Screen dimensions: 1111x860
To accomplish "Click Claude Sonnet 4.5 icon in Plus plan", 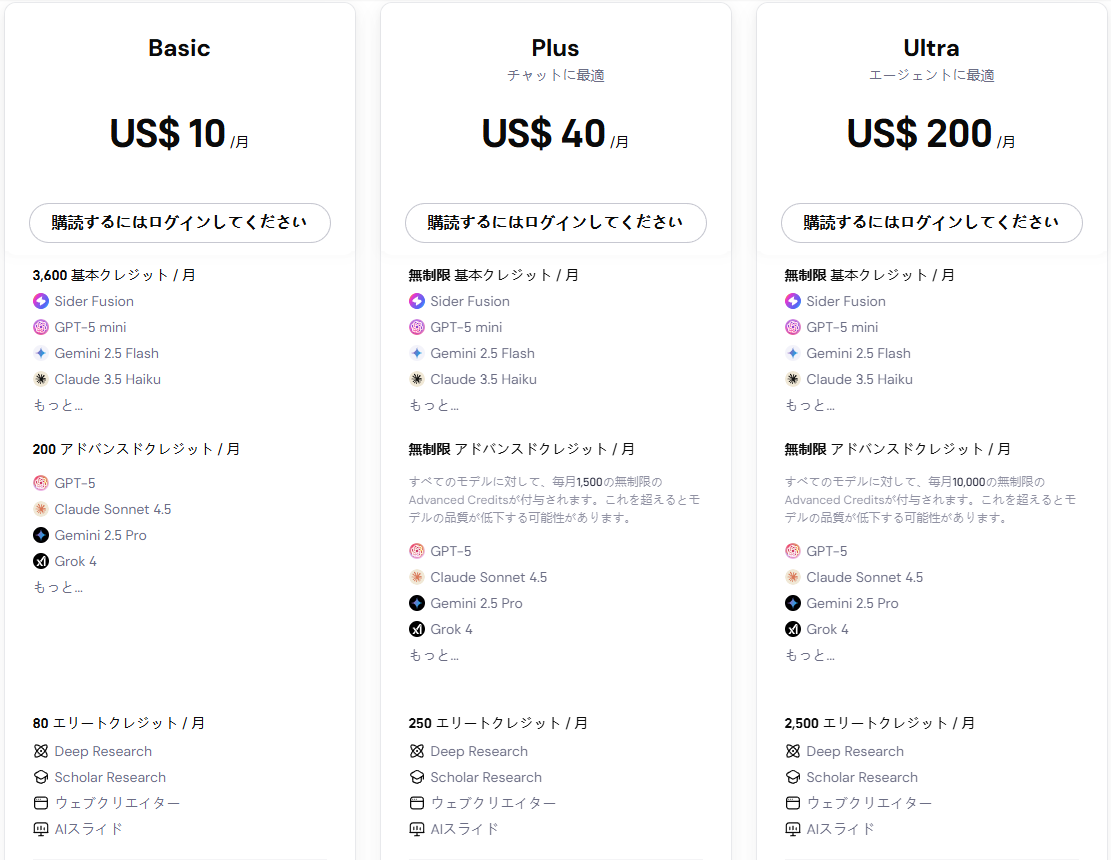I will click(417, 577).
